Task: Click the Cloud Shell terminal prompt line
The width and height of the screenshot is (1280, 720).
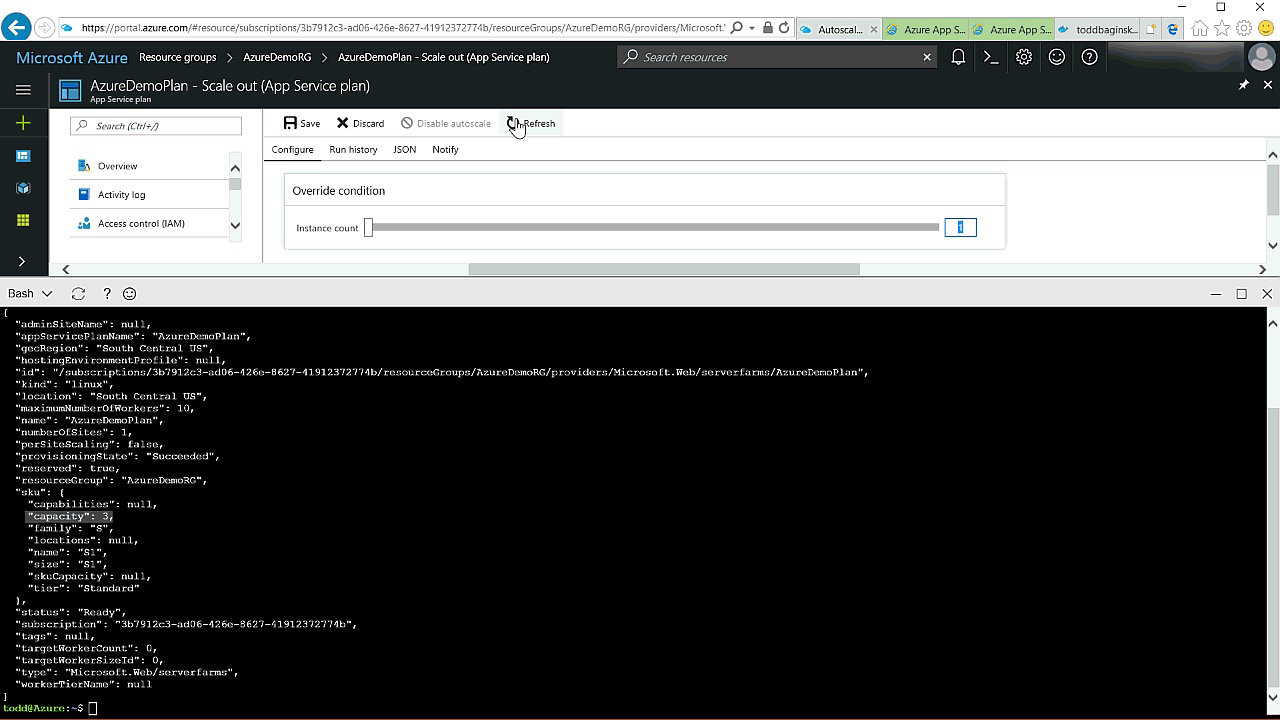Action: click(50, 708)
